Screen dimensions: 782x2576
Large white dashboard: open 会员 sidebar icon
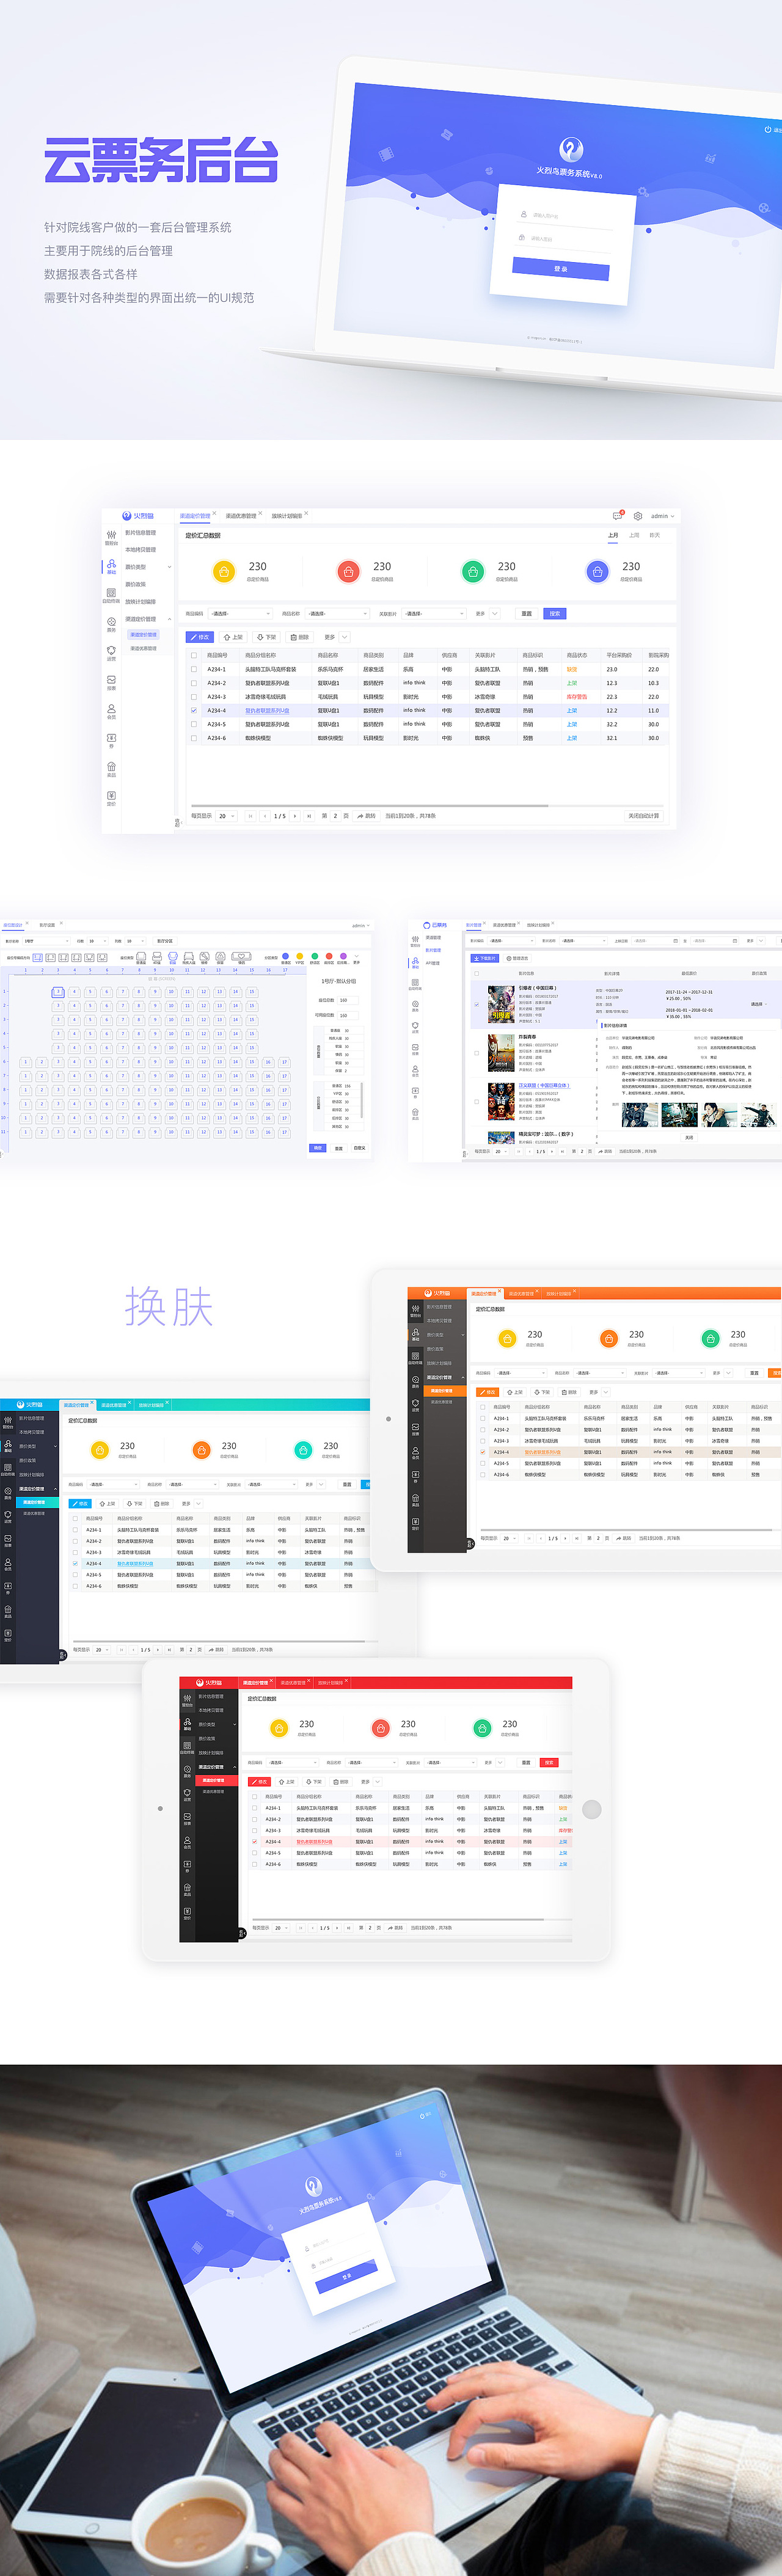(111, 711)
